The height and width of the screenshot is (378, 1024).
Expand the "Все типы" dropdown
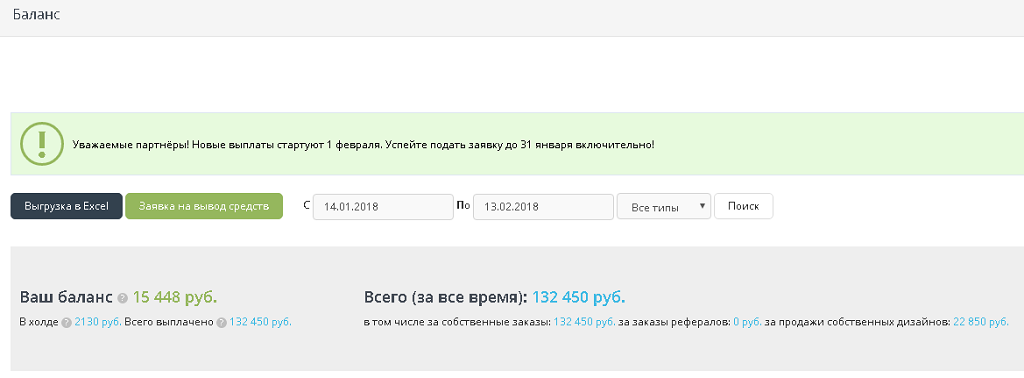click(664, 207)
